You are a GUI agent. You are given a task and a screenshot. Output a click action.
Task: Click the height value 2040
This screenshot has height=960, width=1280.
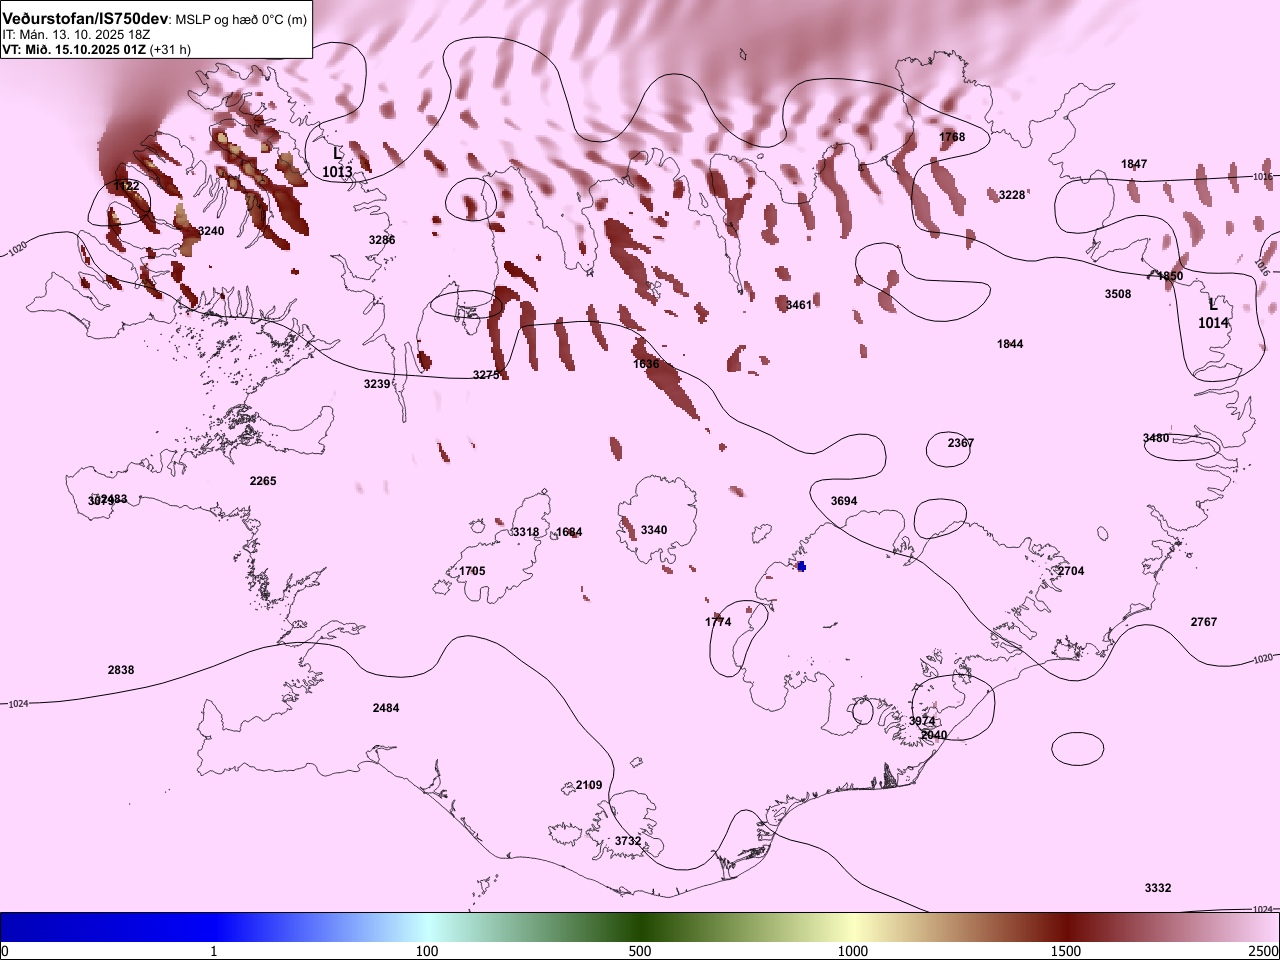coord(934,735)
